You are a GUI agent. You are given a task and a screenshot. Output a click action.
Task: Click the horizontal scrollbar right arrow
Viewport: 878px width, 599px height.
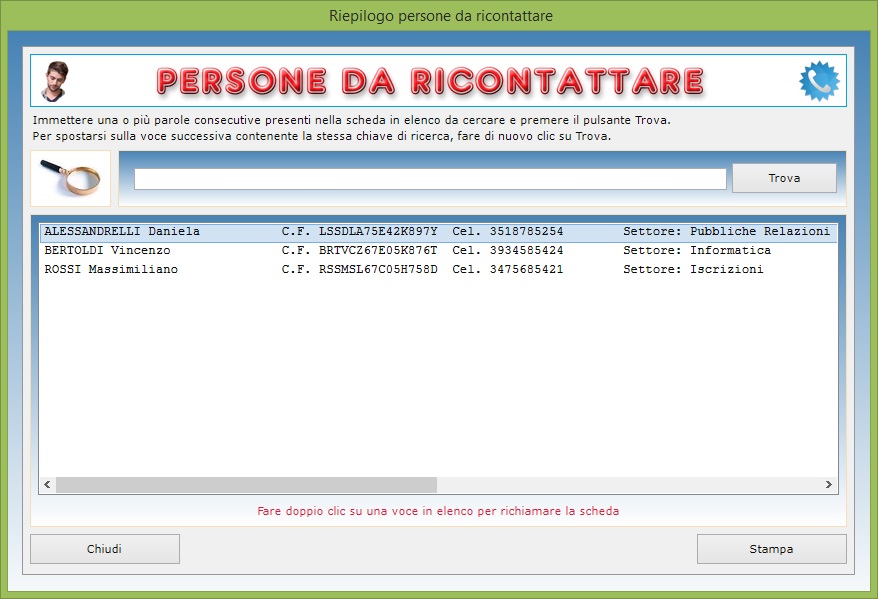[x=829, y=485]
